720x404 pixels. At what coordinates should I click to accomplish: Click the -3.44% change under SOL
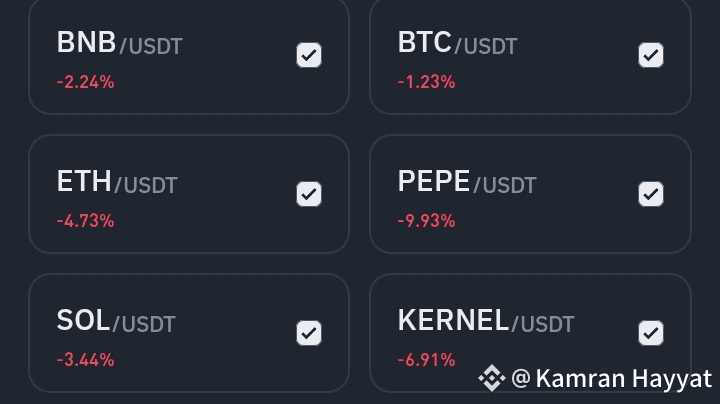pos(85,360)
